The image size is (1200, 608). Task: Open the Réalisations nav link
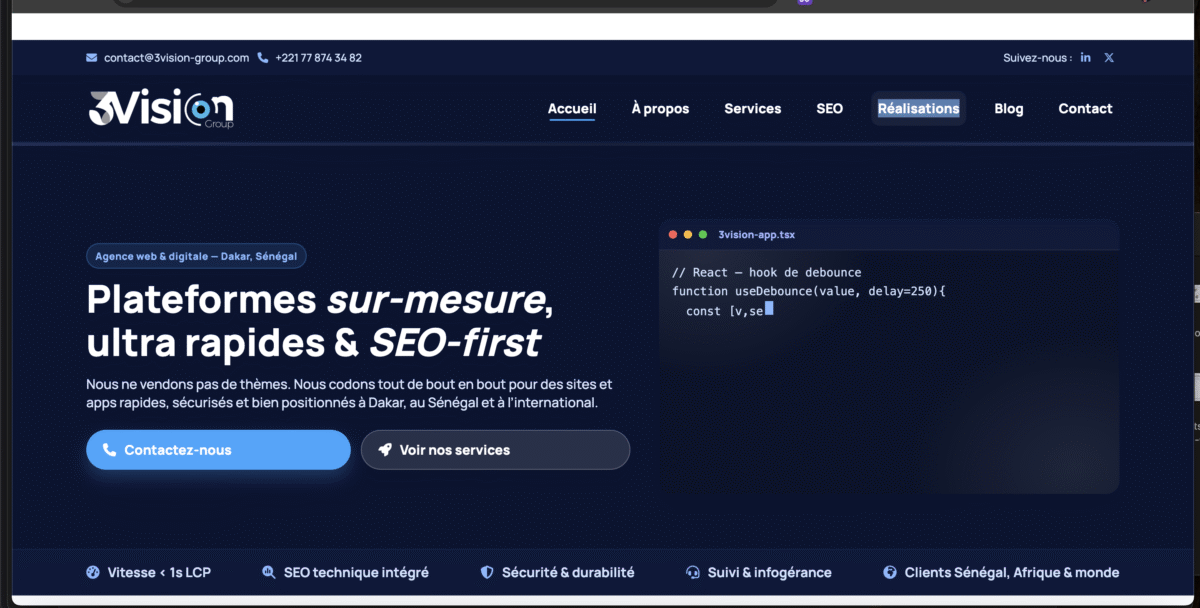click(918, 109)
